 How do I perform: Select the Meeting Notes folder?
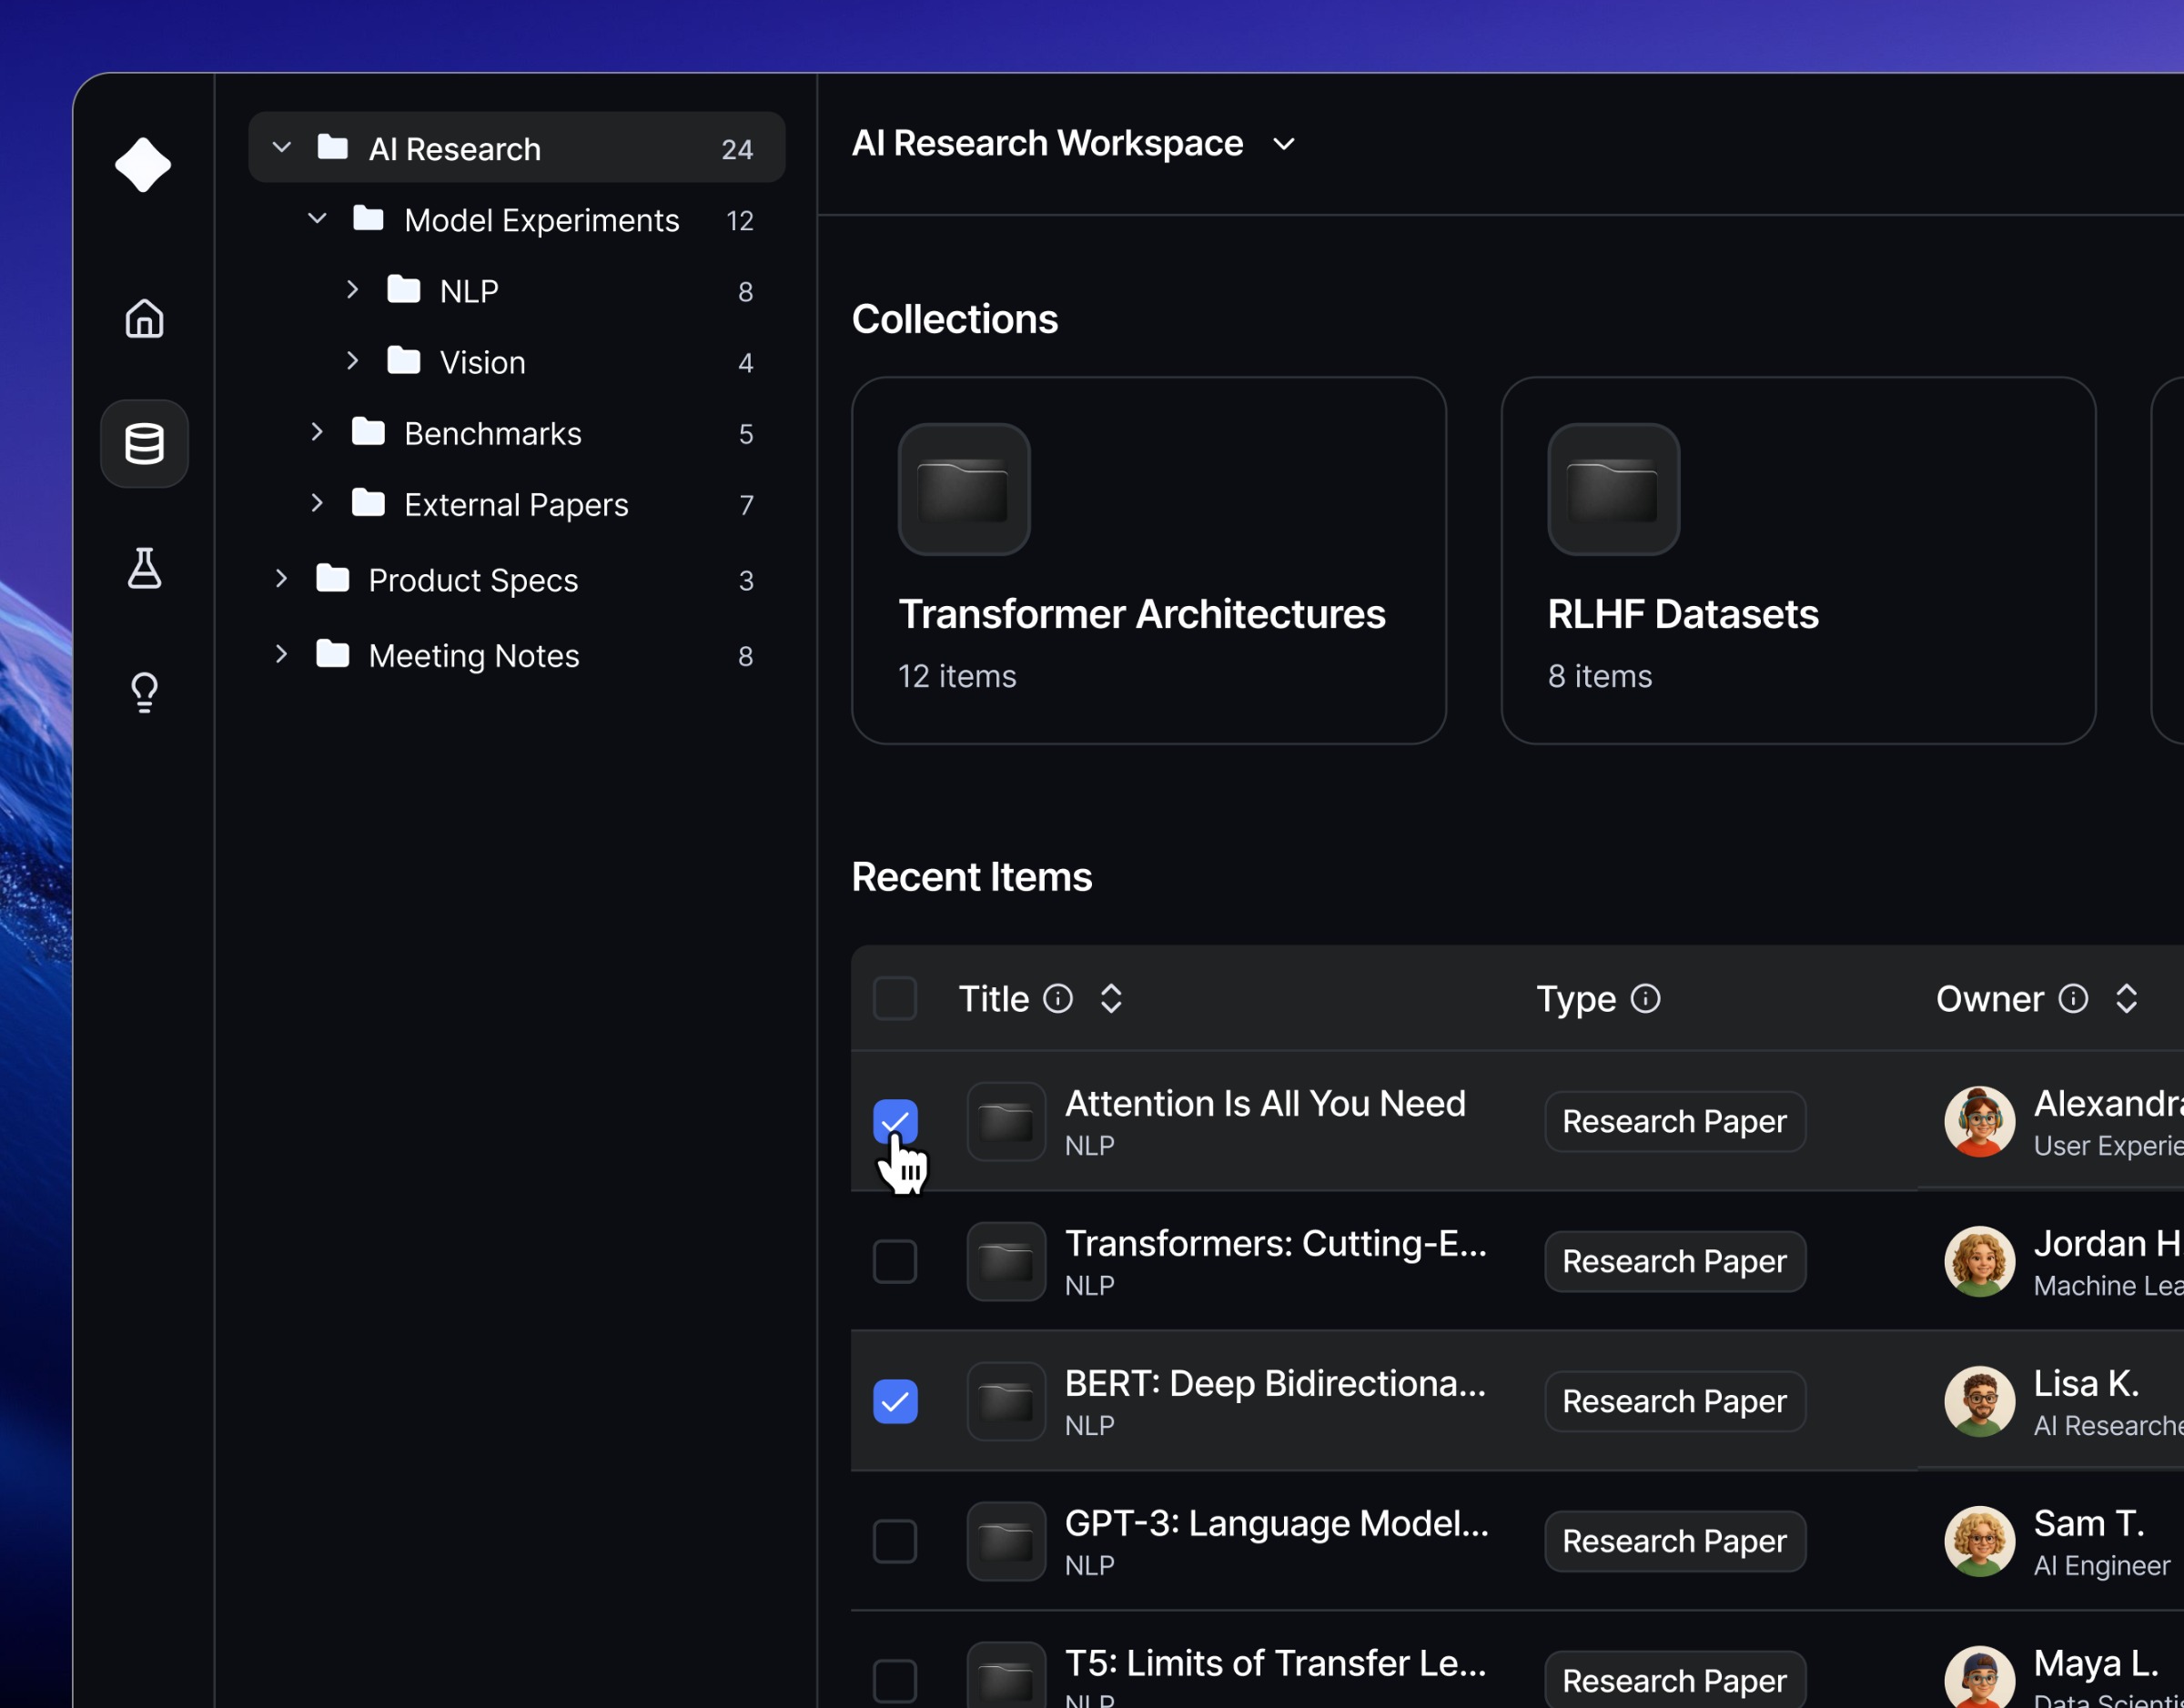point(474,656)
